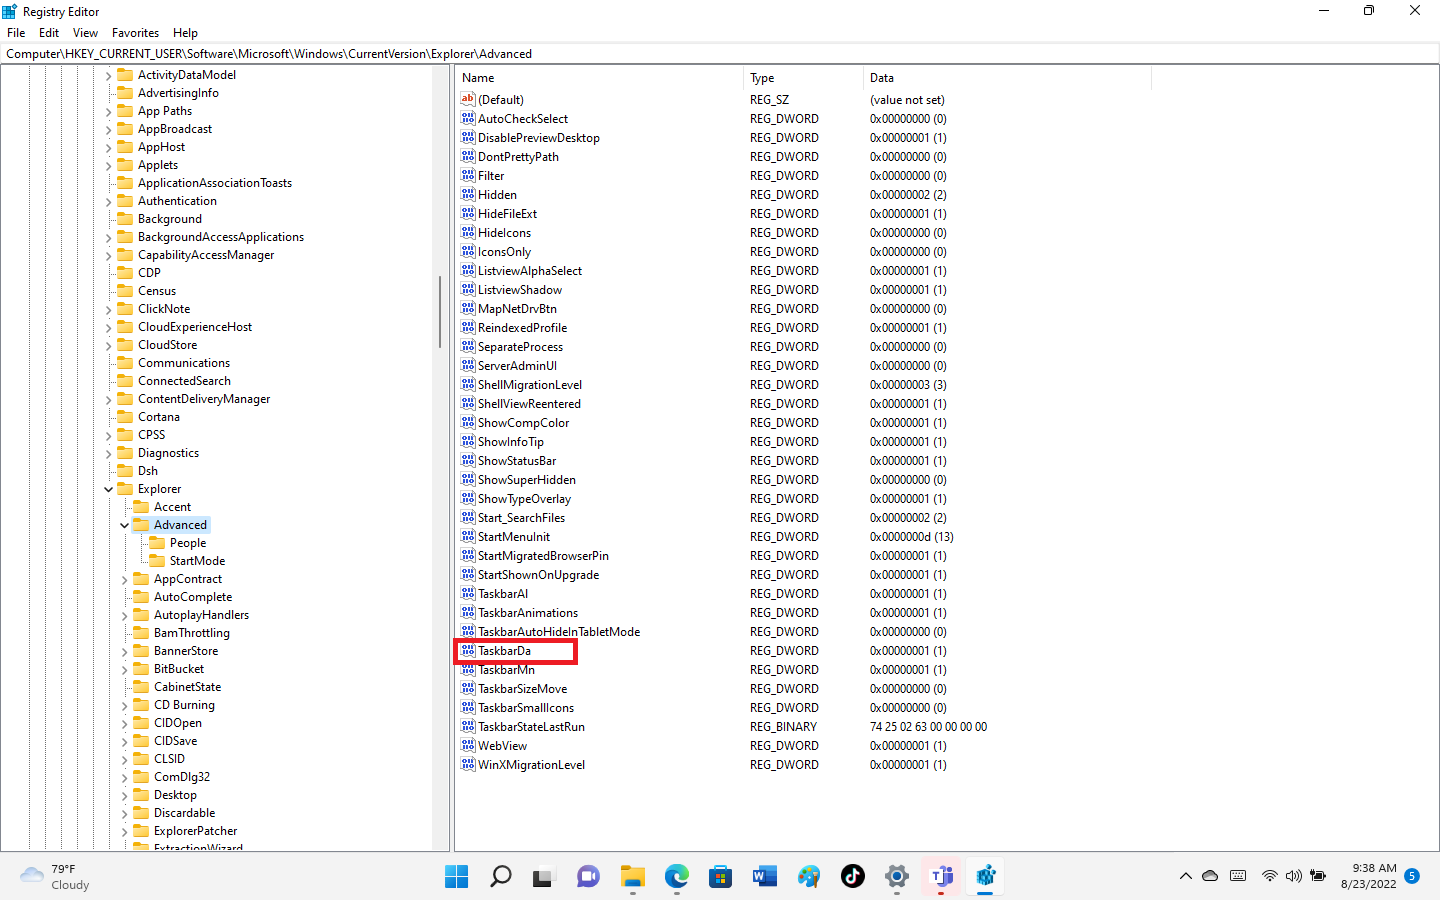Screen dimensions: 1440x900
Task: Open File Explorer from taskbar
Action: coord(633,877)
